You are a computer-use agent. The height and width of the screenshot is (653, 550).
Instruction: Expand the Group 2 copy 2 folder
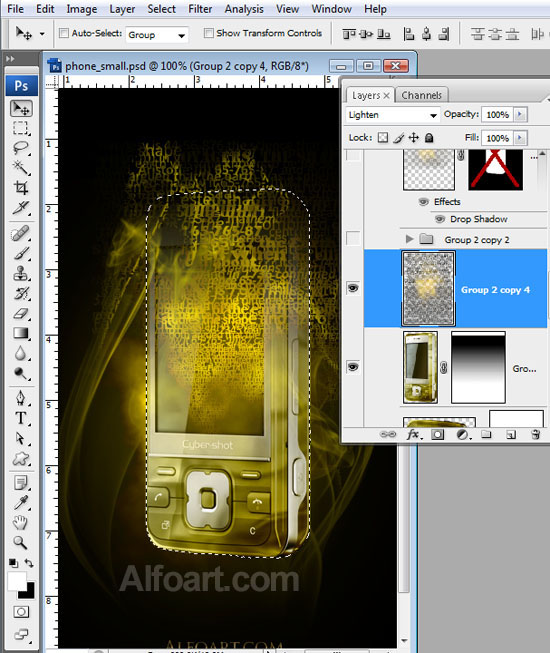pyautogui.click(x=409, y=239)
